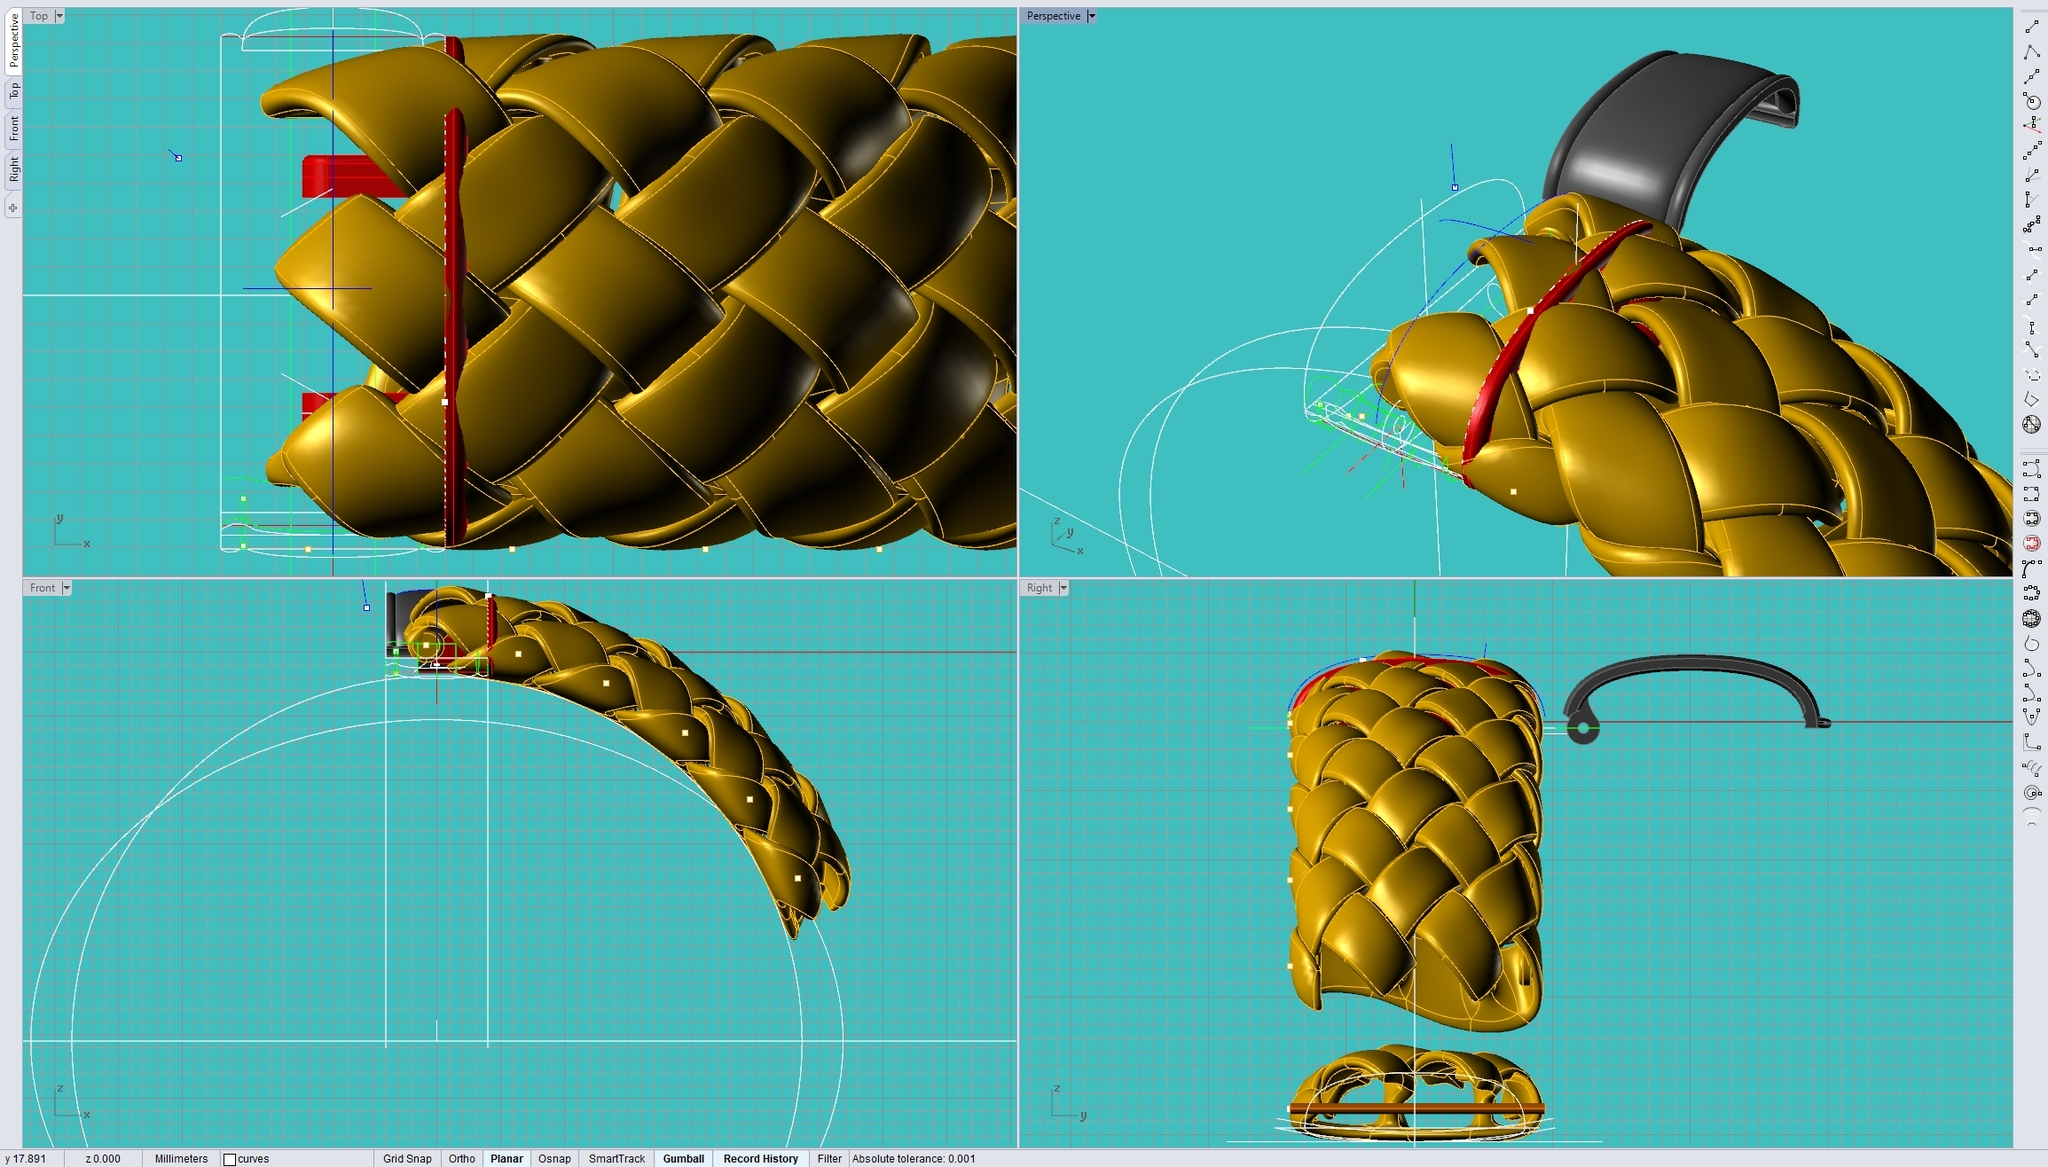Image resolution: width=2048 pixels, height=1167 pixels.
Task: Open the Perspective viewport title dropdown arrow
Action: click(x=1091, y=16)
